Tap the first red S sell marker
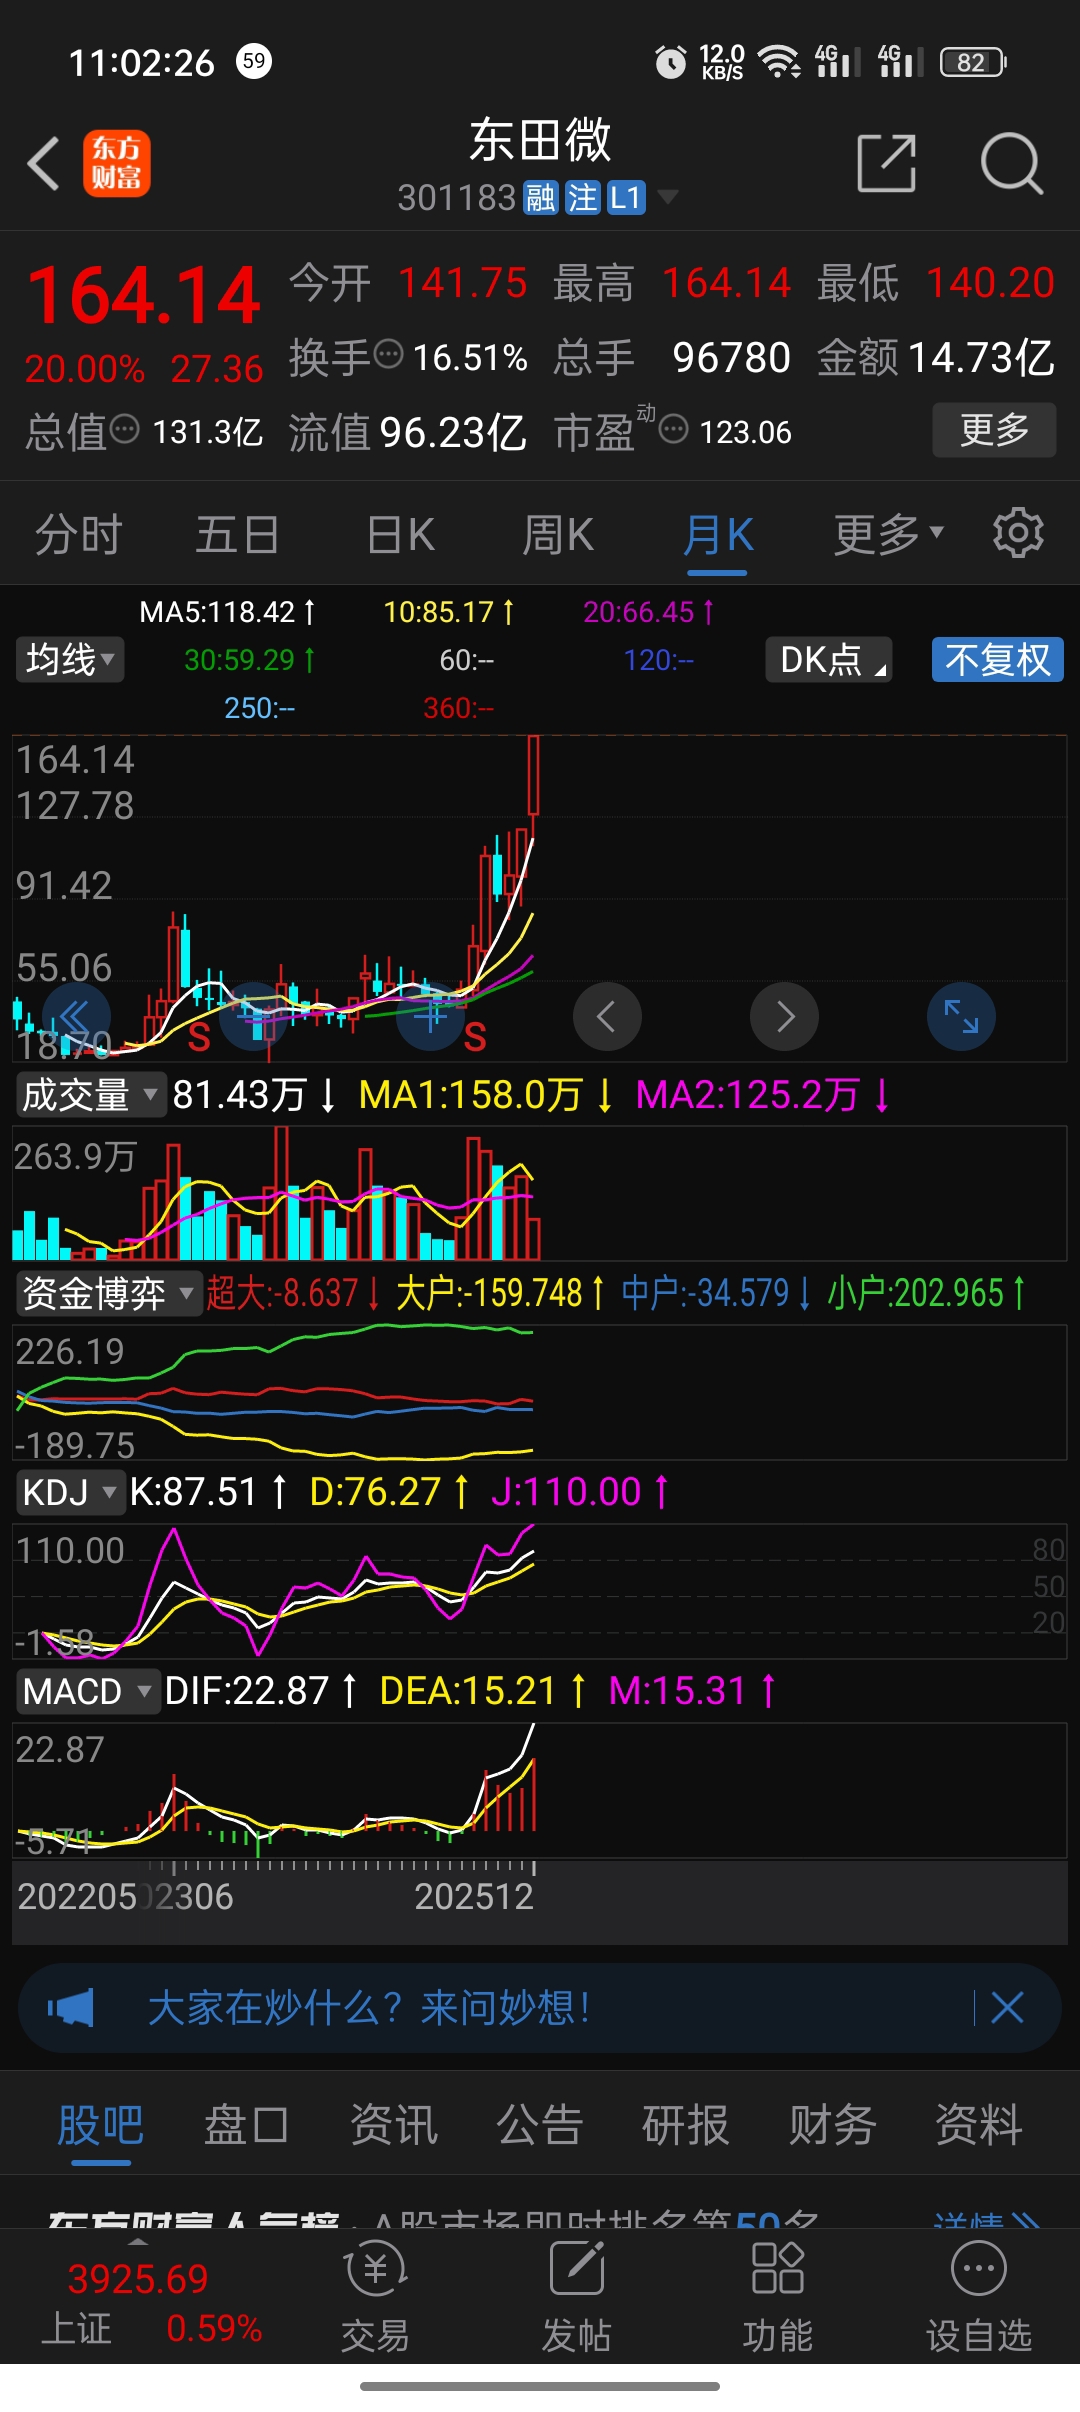 [x=199, y=1039]
